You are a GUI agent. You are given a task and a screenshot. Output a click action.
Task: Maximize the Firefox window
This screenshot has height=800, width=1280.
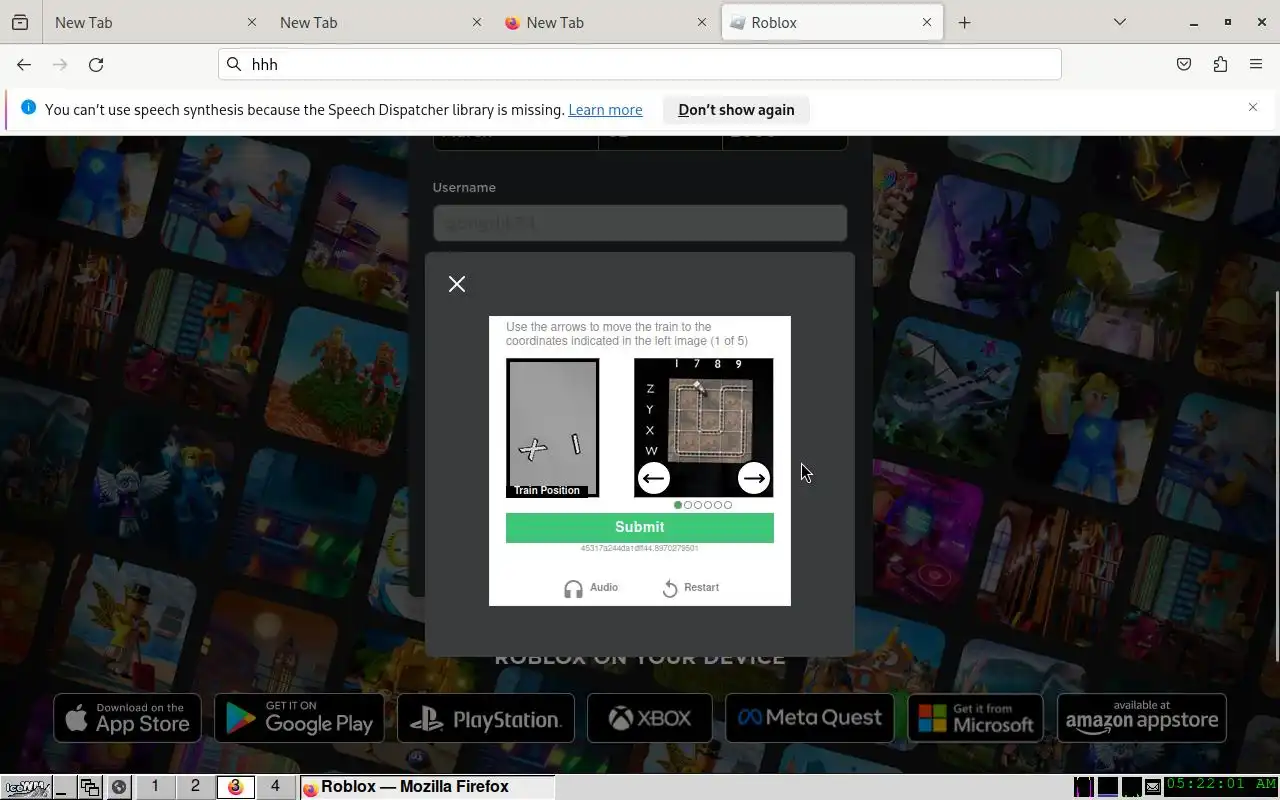[1228, 22]
